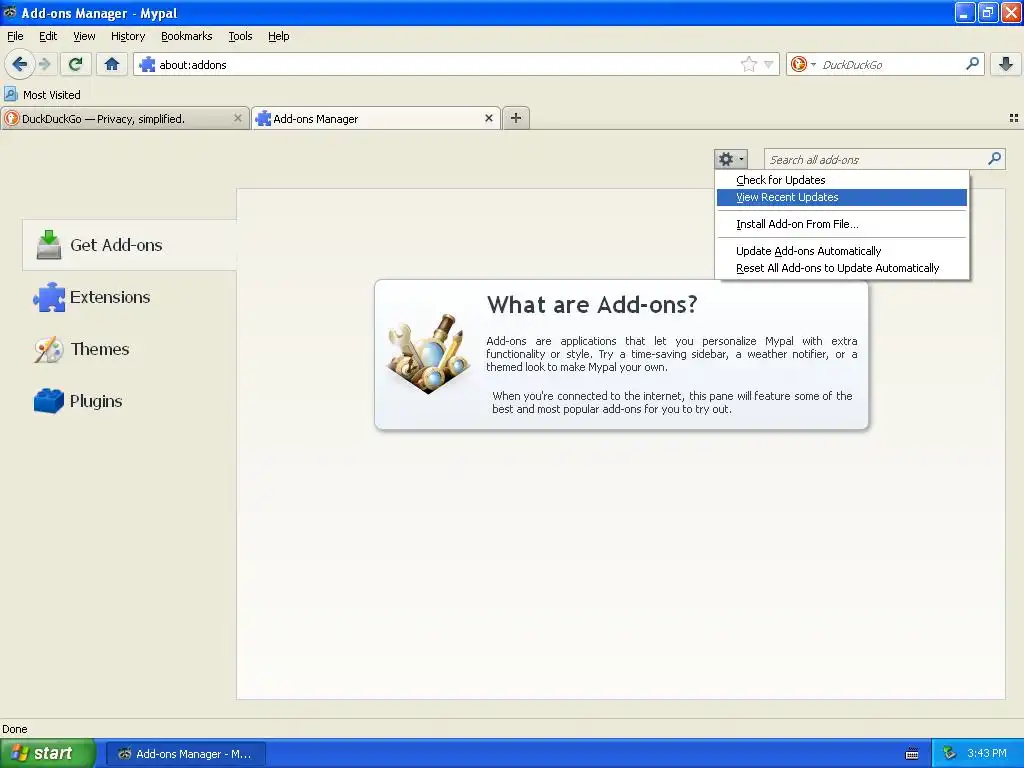The image size is (1024, 768).
Task: Bookmark this page with the star icon
Action: [x=748, y=64]
